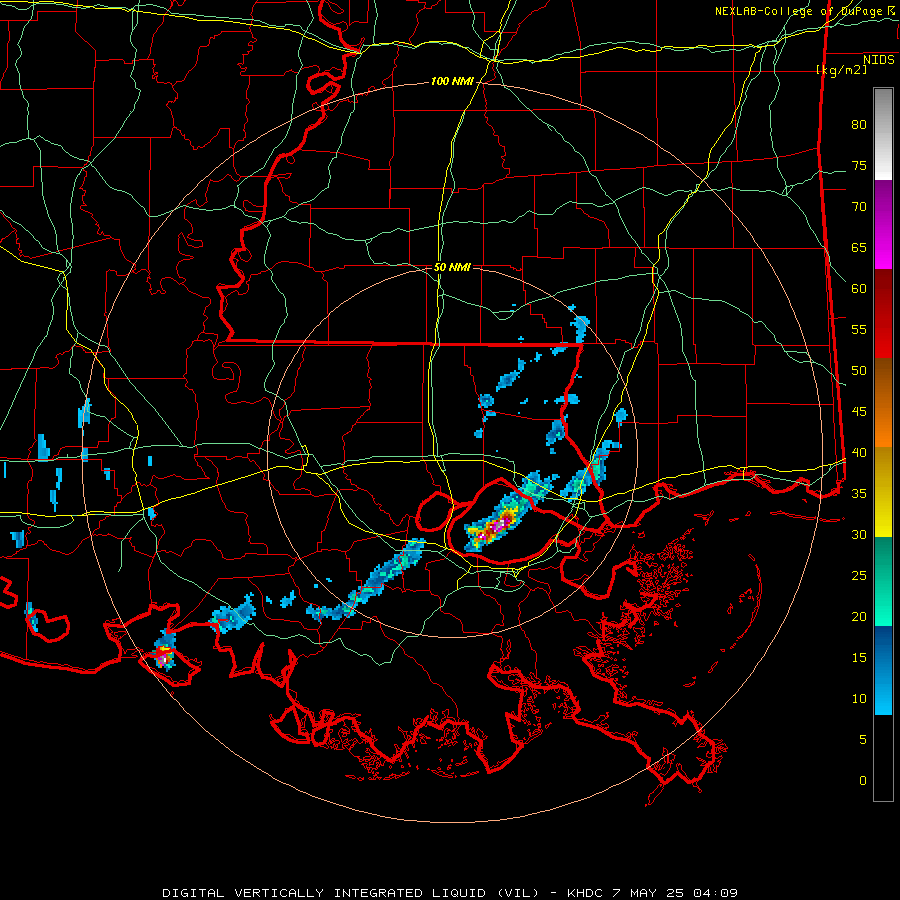Screen dimensions: 900x900
Task: Pick the blue segment of the color bar
Action: pyautogui.click(x=883, y=670)
